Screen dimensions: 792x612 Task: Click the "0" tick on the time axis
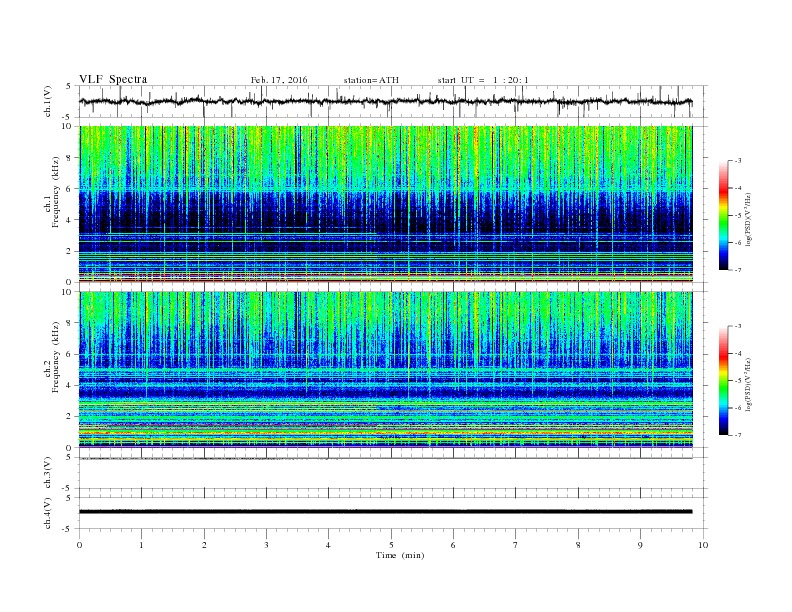79,545
